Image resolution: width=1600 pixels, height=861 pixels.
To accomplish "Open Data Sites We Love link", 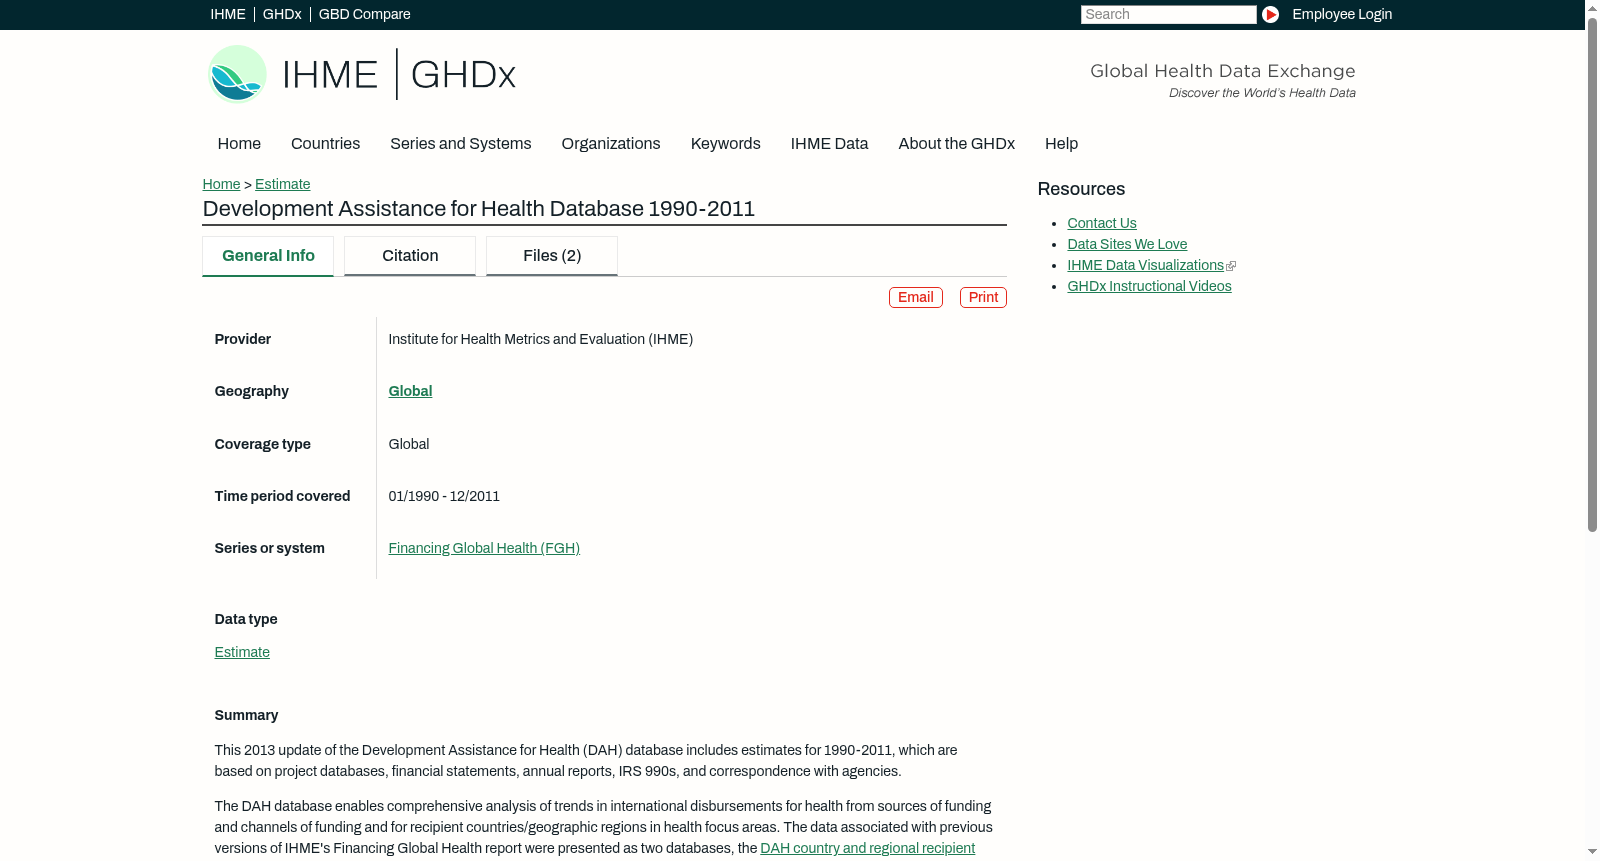I will (x=1127, y=244).
